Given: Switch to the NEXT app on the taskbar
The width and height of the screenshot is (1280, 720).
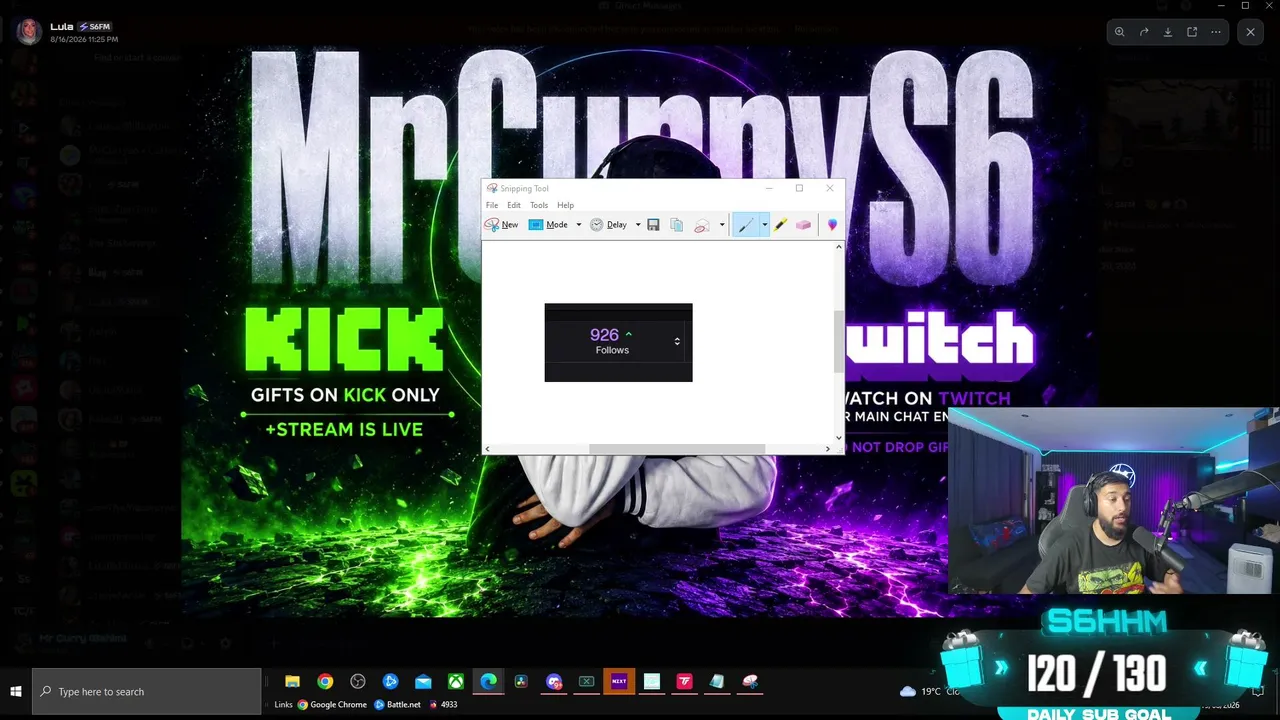Looking at the screenshot, I should pyautogui.click(x=619, y=682).
